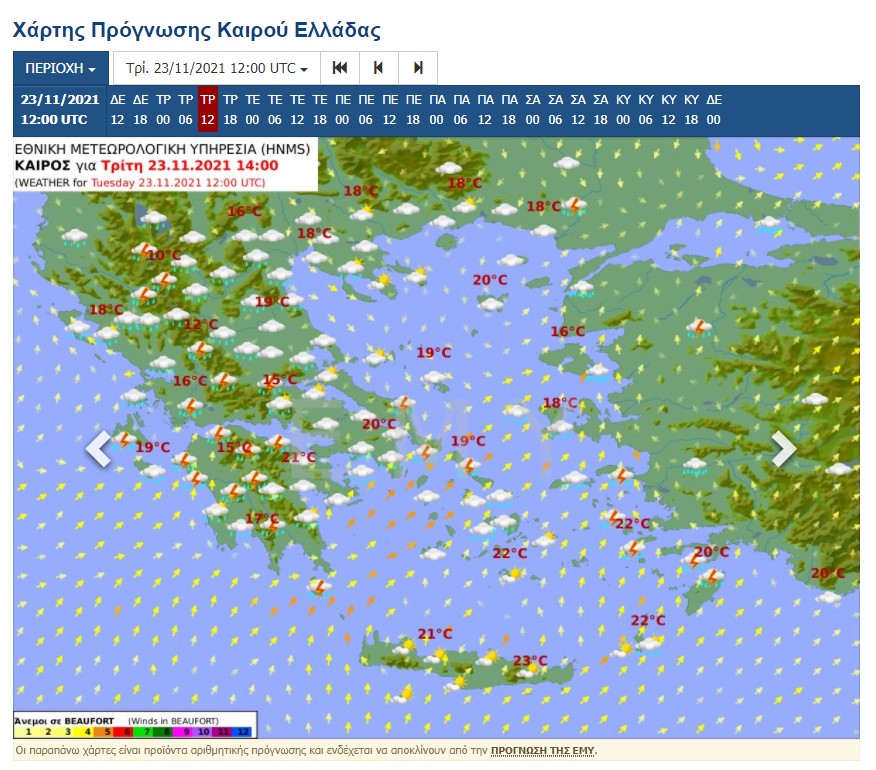Select timeline slot ΤΕ 00

tap(253, 110)
